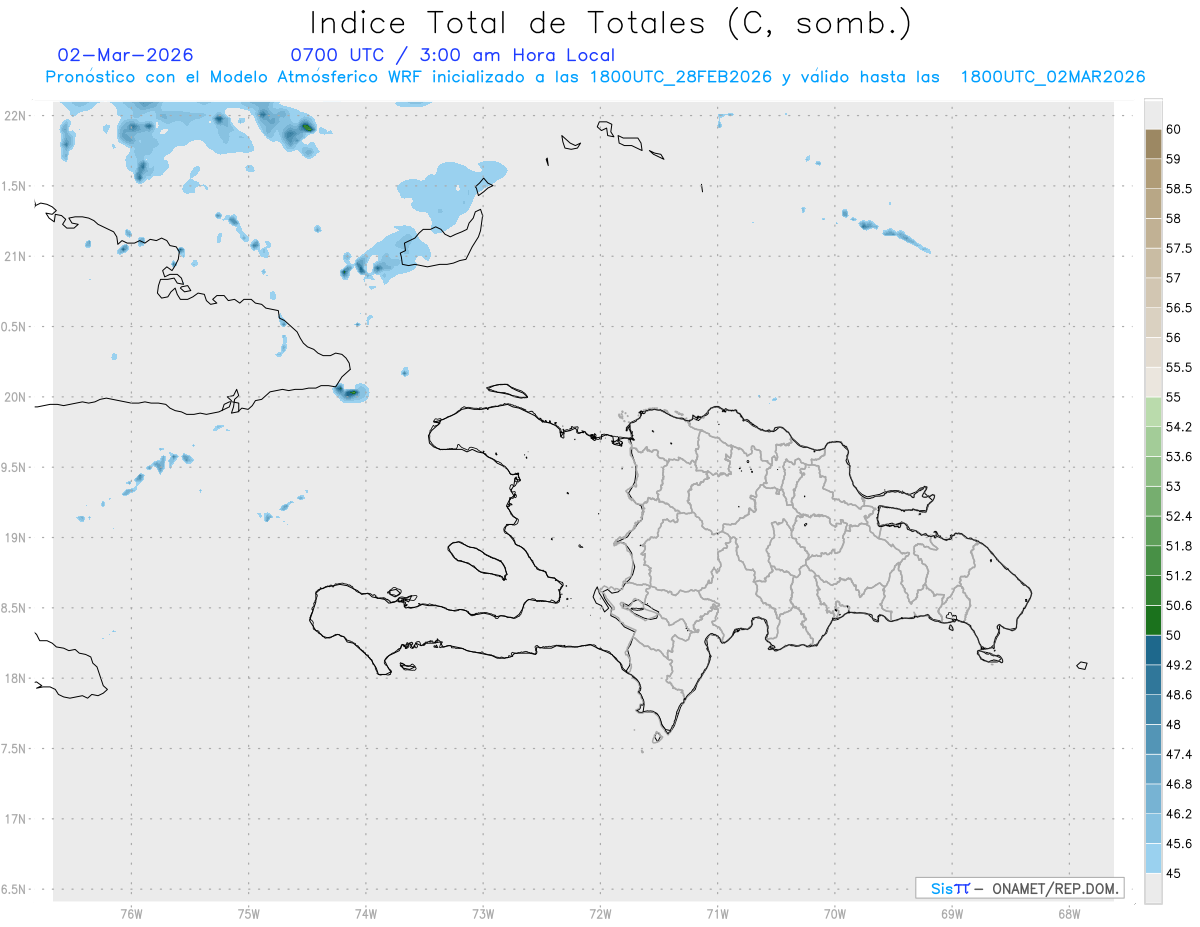Pick the dark green swatch between 50 and 50.6
This screenshot has height=927, width=1200.
pos(1153,620)
